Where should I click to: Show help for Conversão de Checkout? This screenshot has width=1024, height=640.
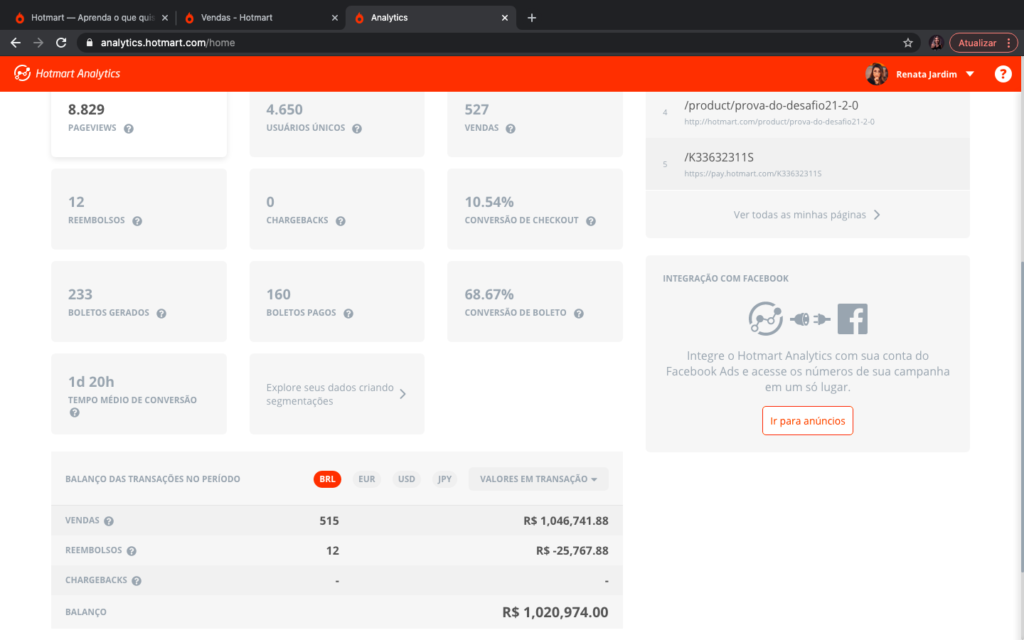point(590,221)
